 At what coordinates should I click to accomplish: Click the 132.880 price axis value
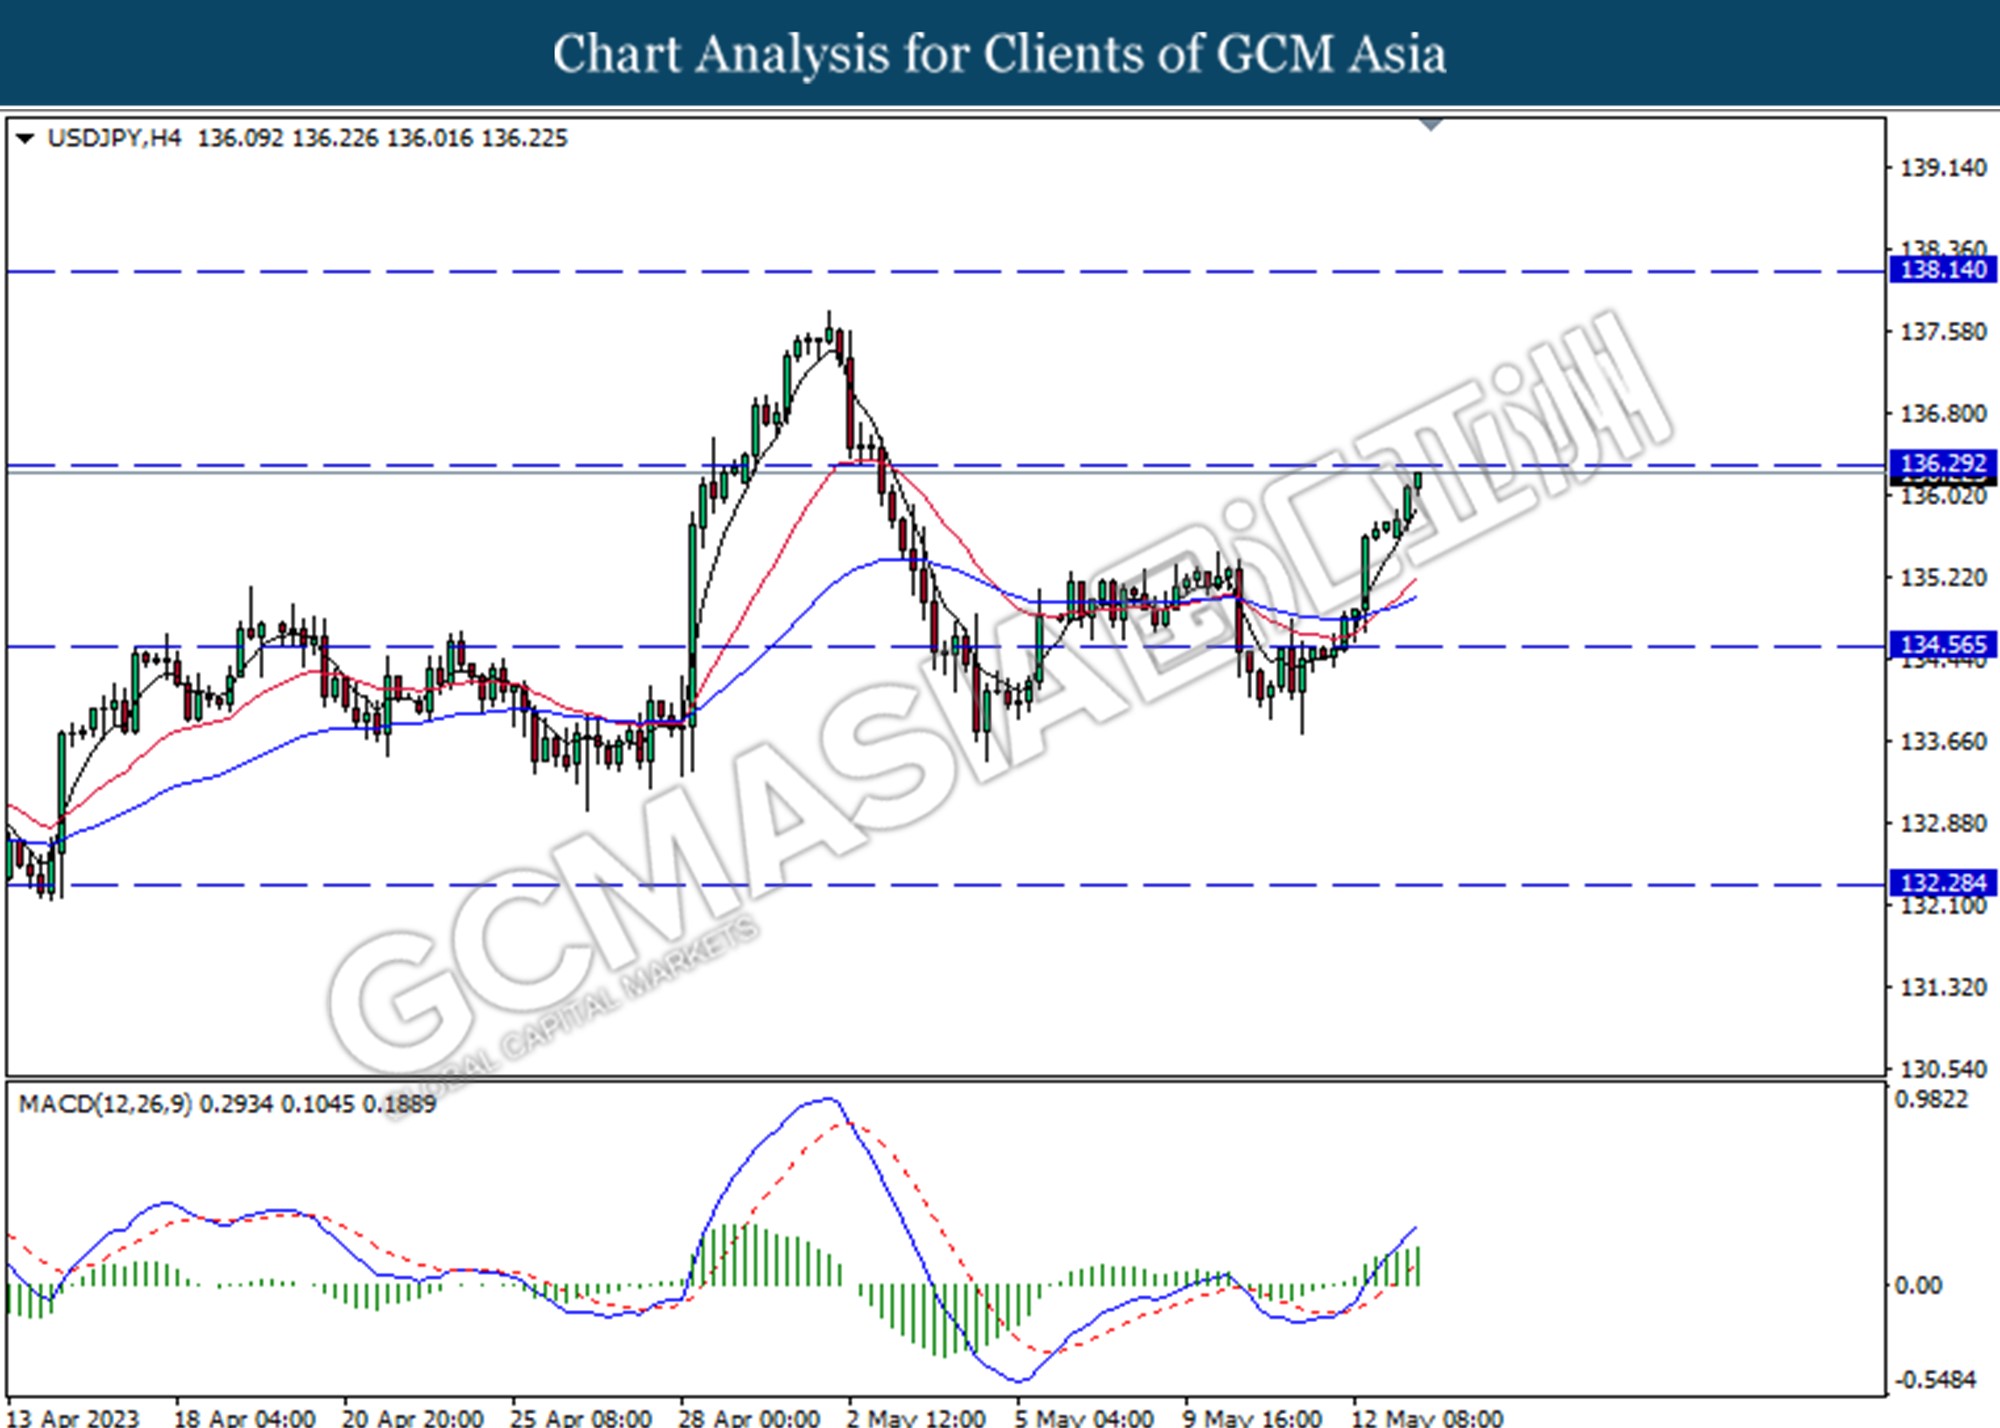(1943, 824)
